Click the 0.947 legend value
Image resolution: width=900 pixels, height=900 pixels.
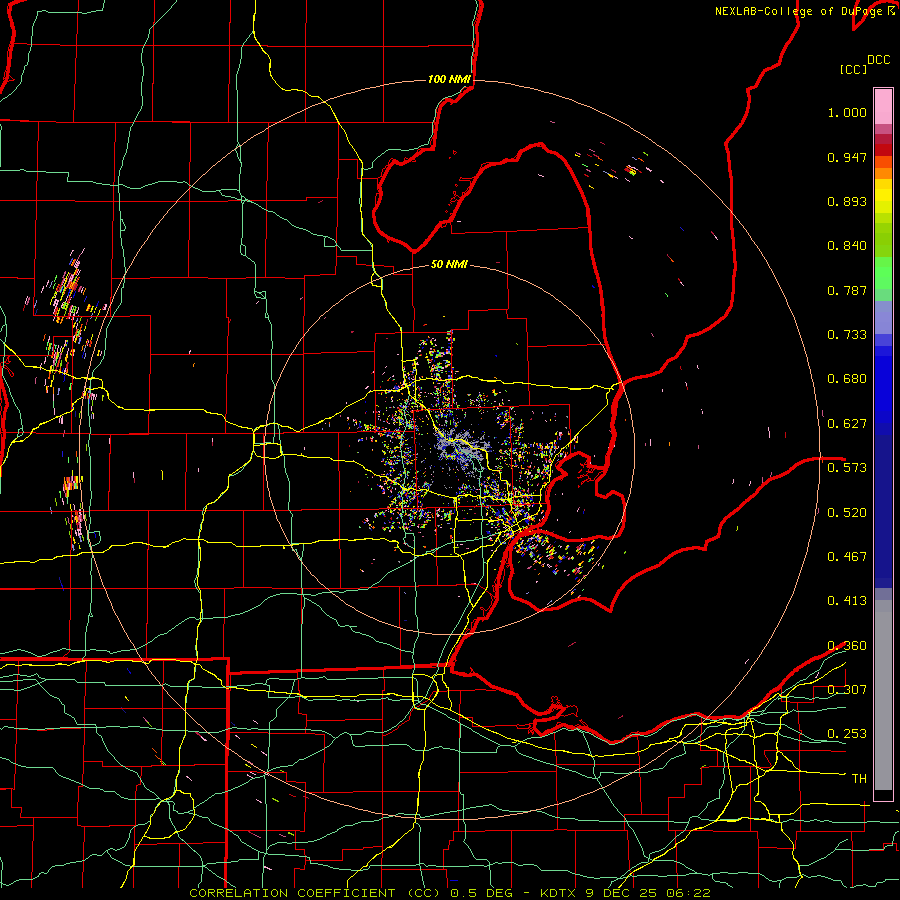click(x=847, y=157)
